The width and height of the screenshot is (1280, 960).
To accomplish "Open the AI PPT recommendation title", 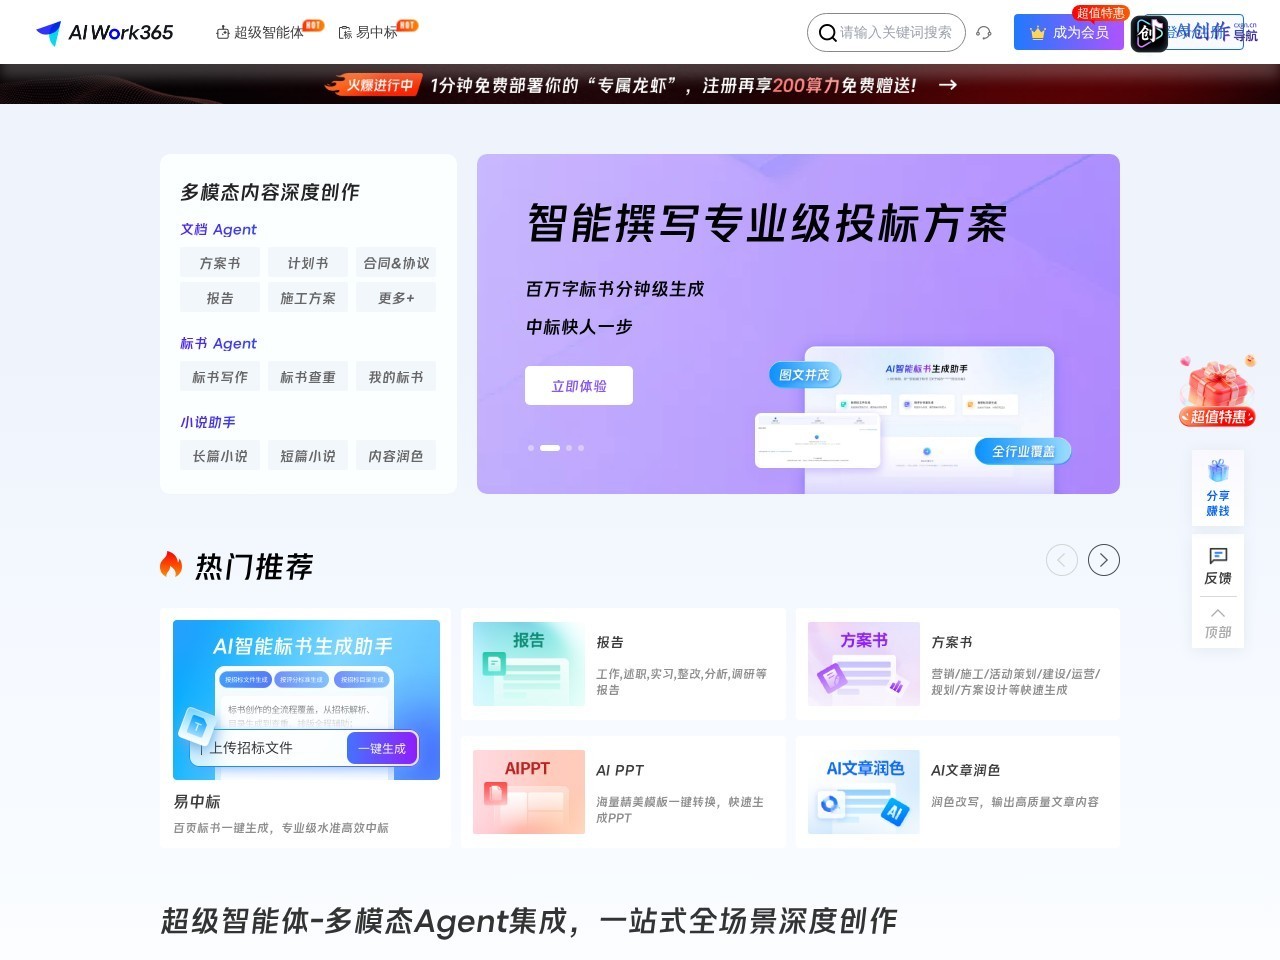I will pos(620,770).
